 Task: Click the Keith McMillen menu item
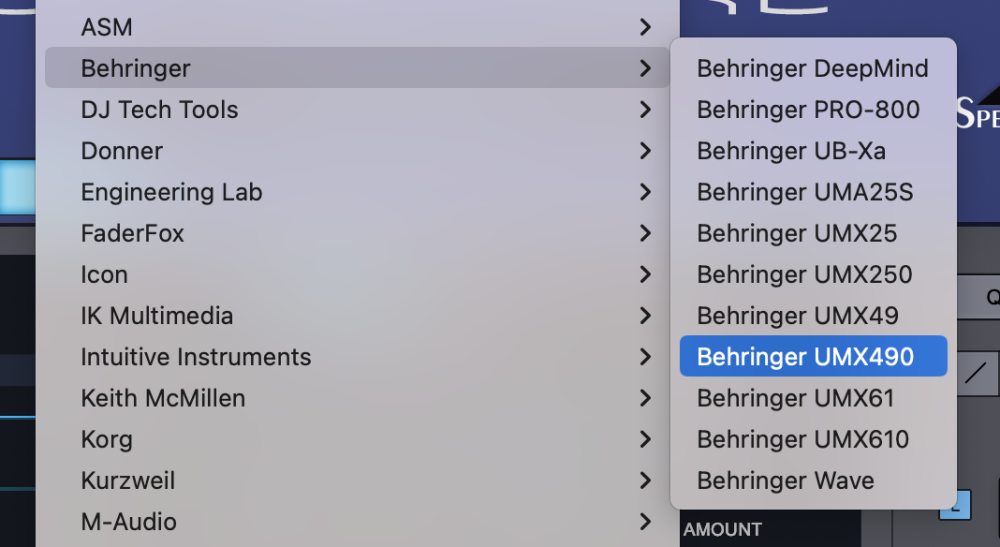pyautogui.click(x=163, y=398)
